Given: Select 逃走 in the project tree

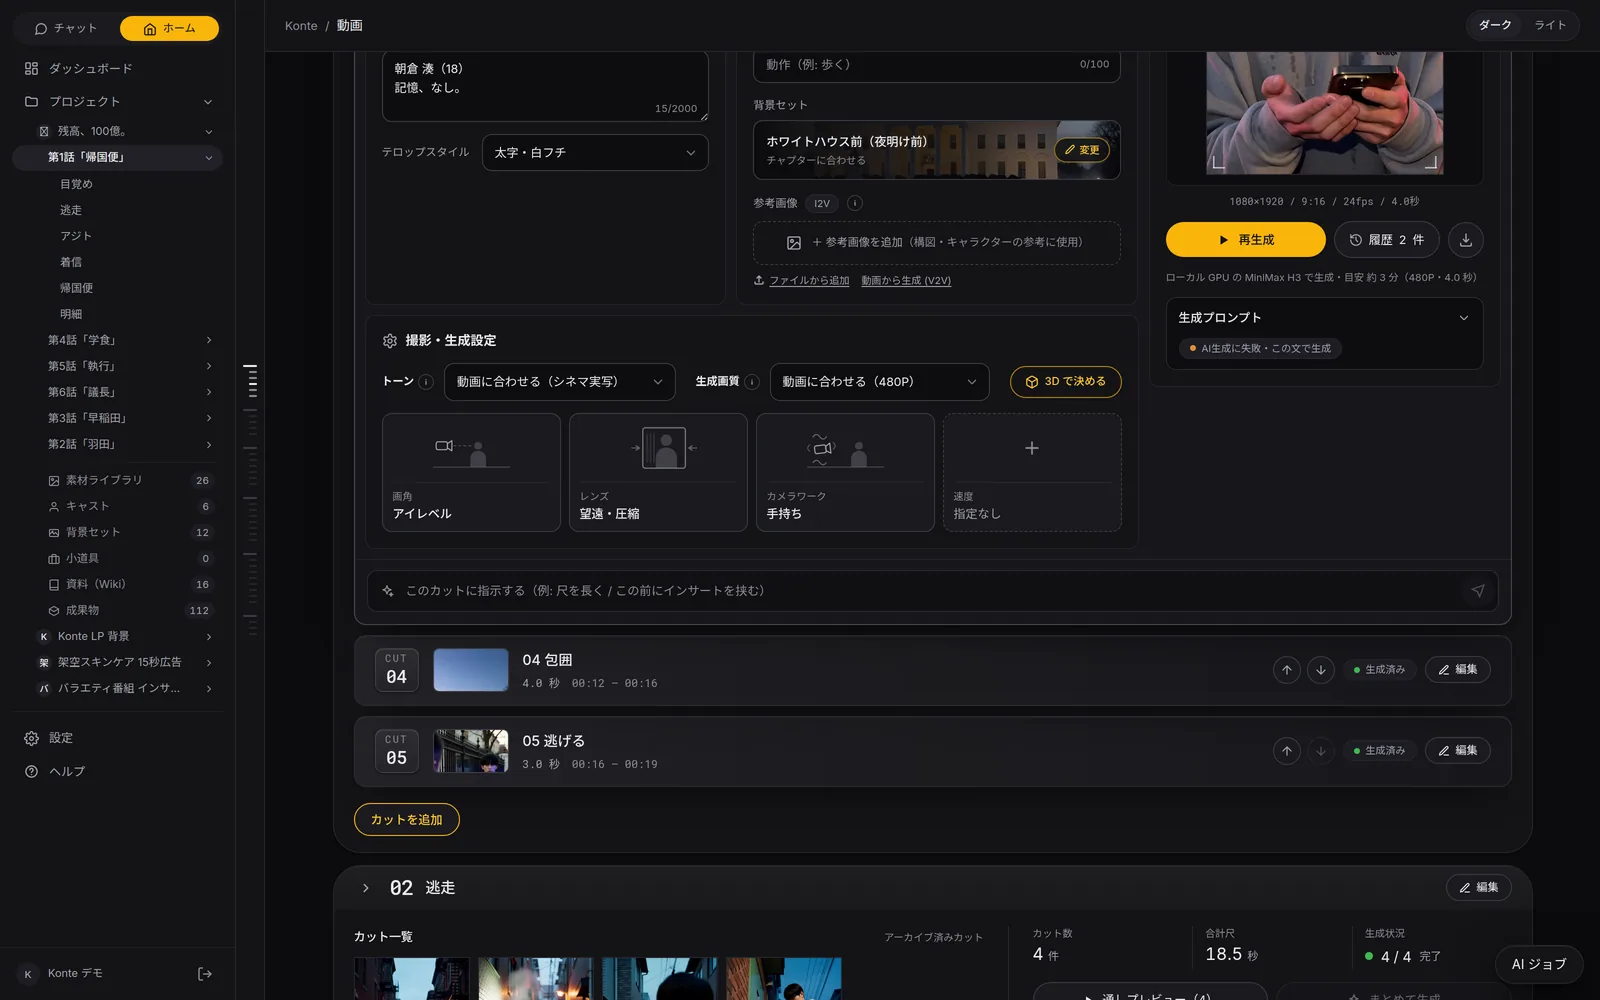Looking at the screenshot, I should (x=71, y=210).
